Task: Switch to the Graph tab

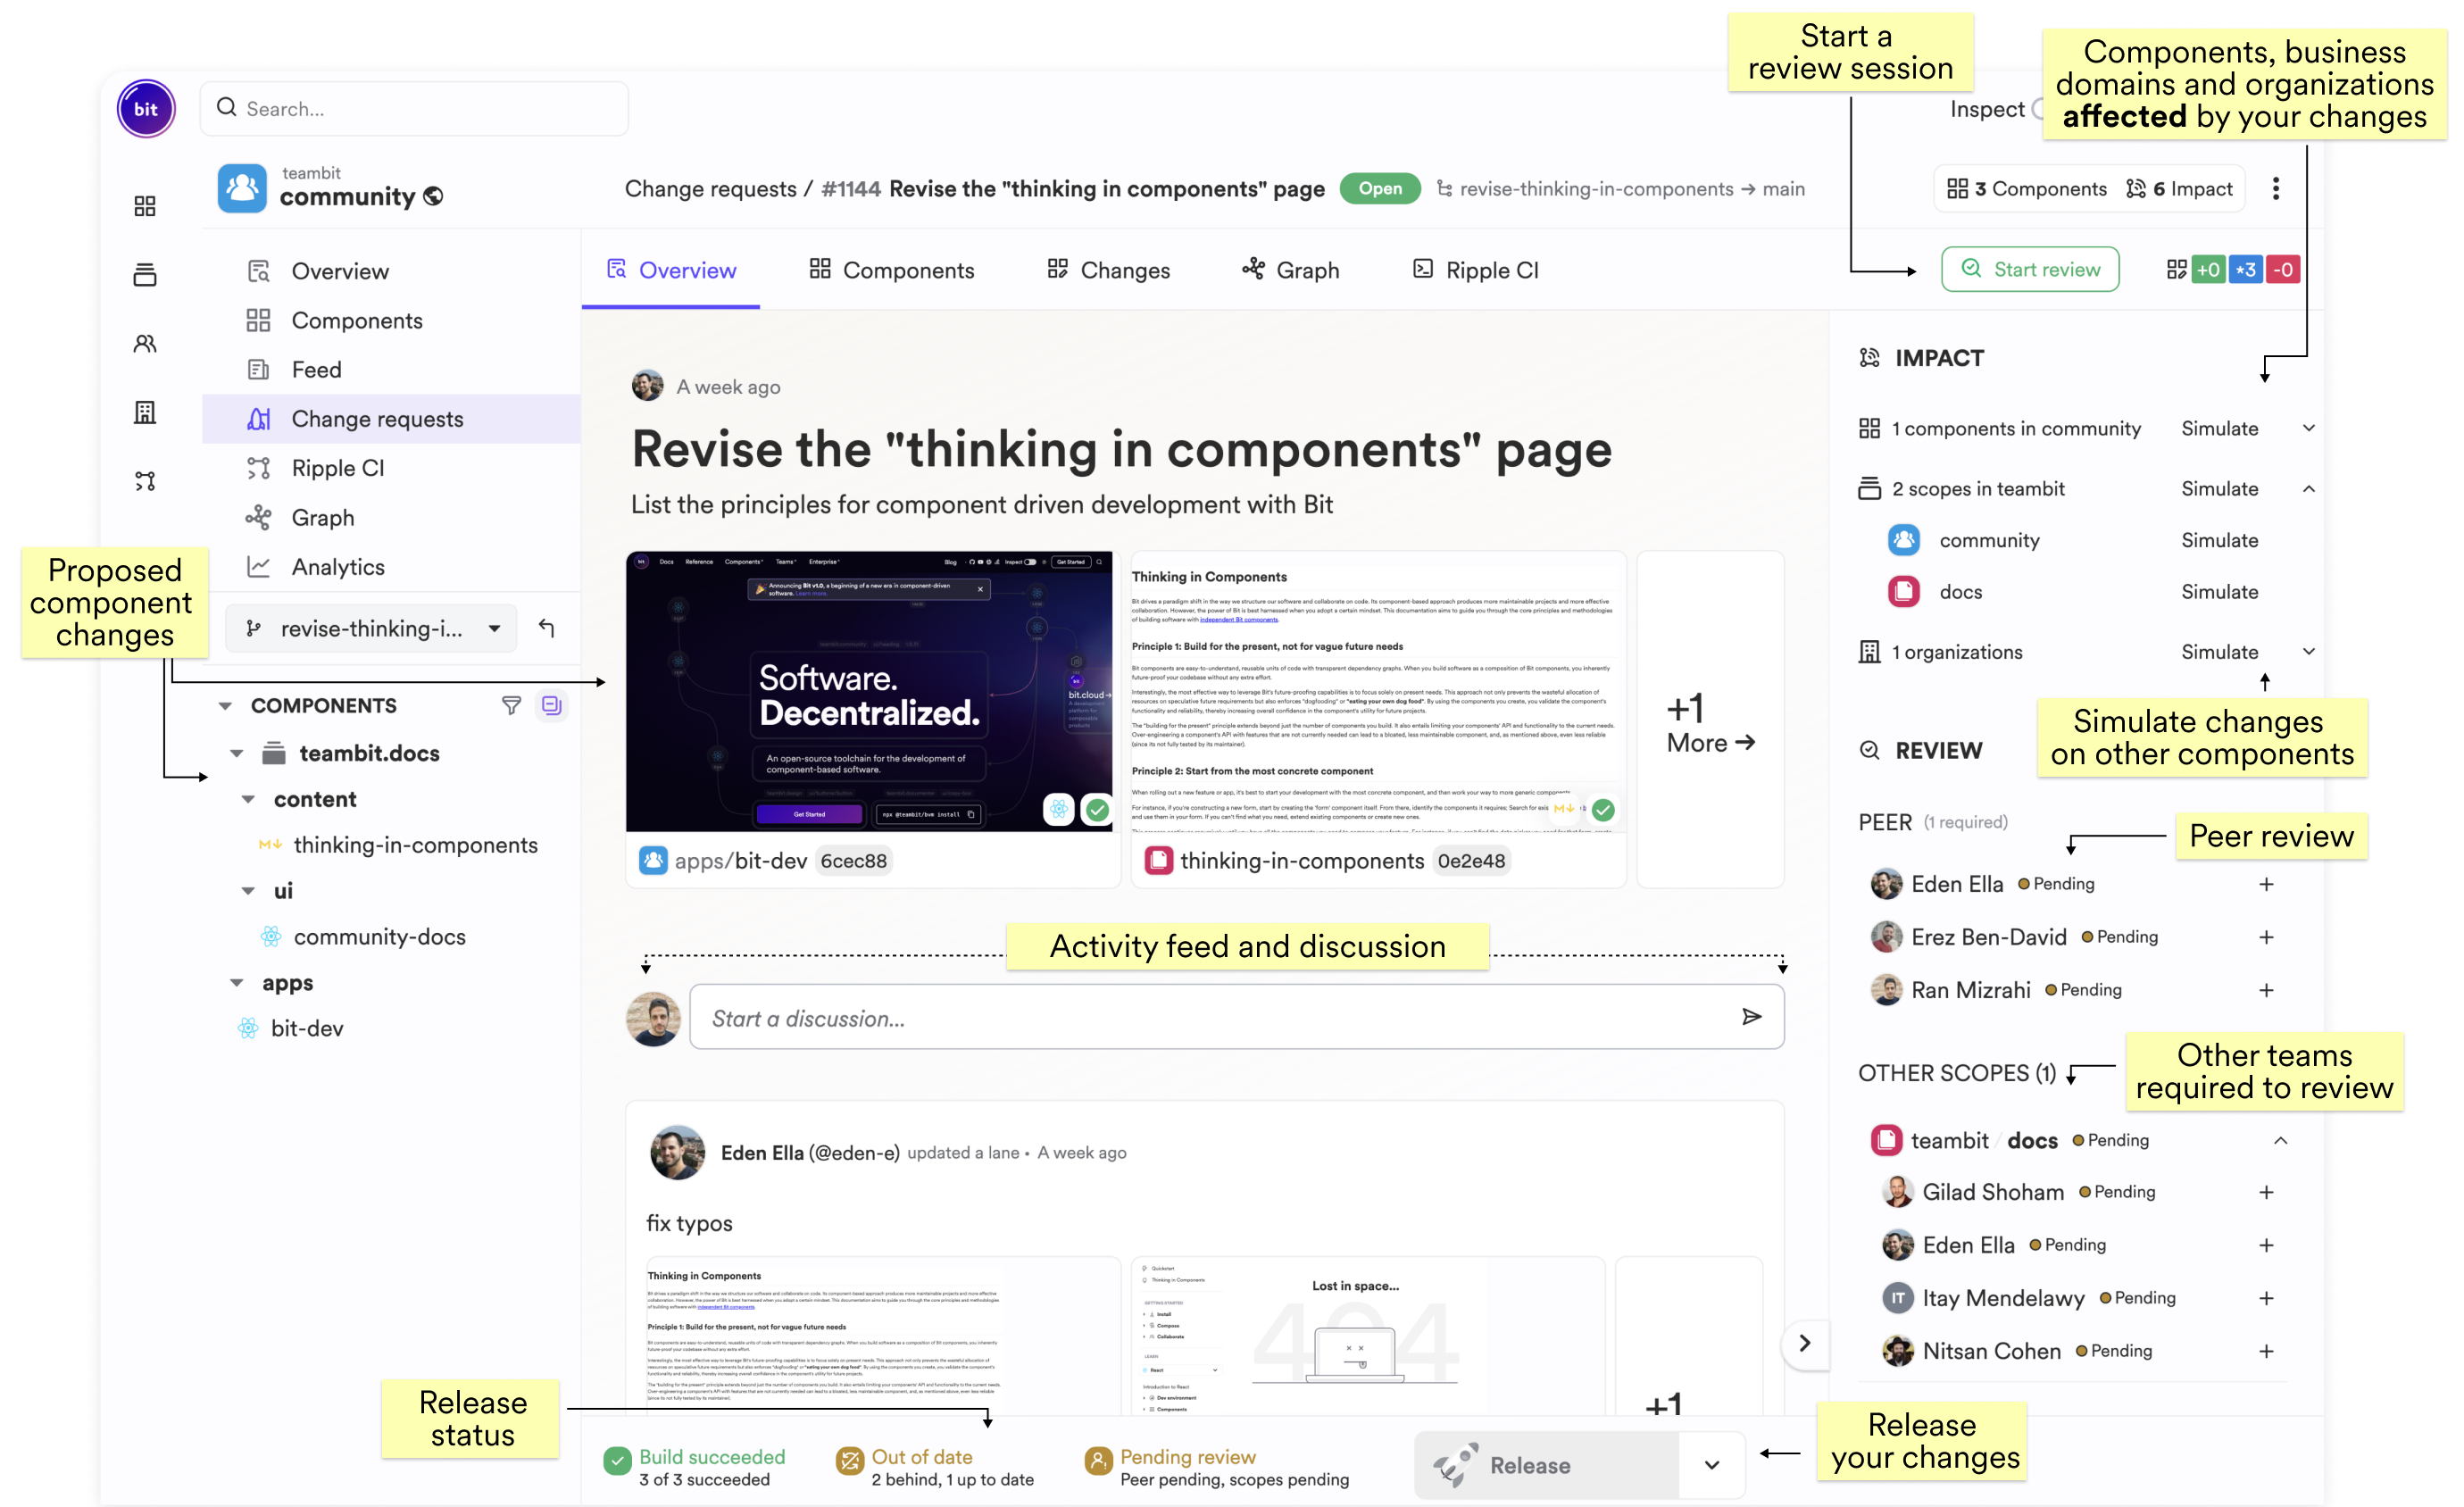Action: [x=1290, y=270]
